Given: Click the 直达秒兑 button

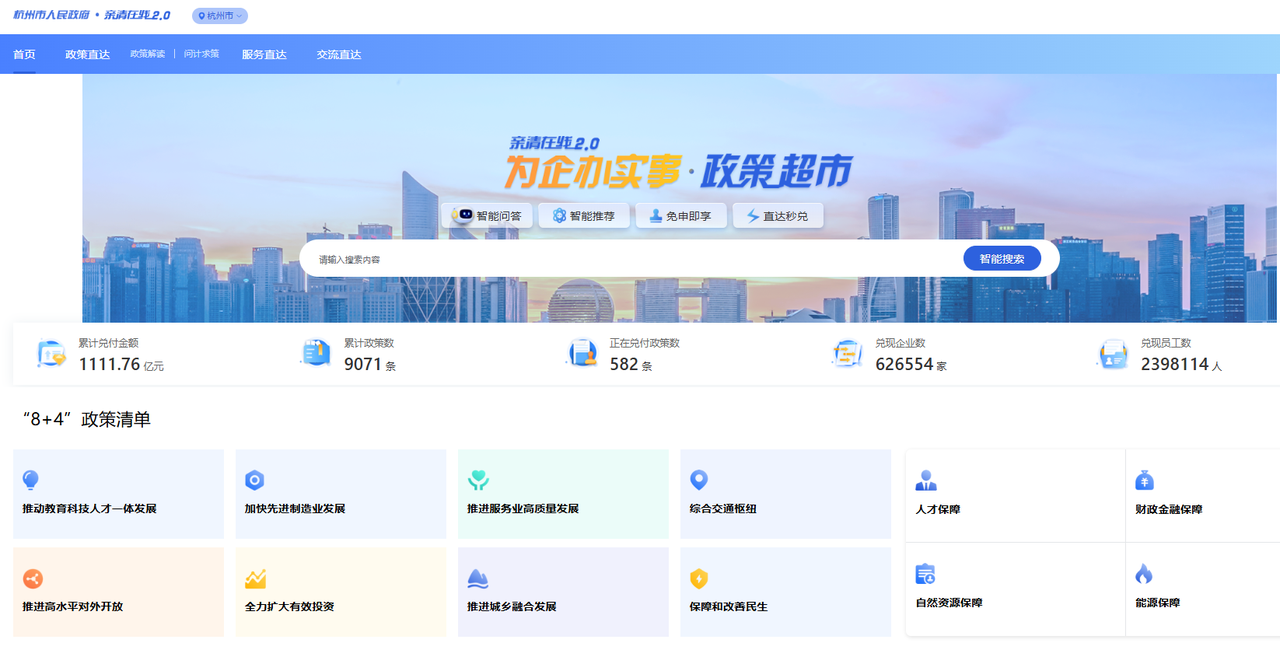Looking at the screenshot, I should 778,216.
